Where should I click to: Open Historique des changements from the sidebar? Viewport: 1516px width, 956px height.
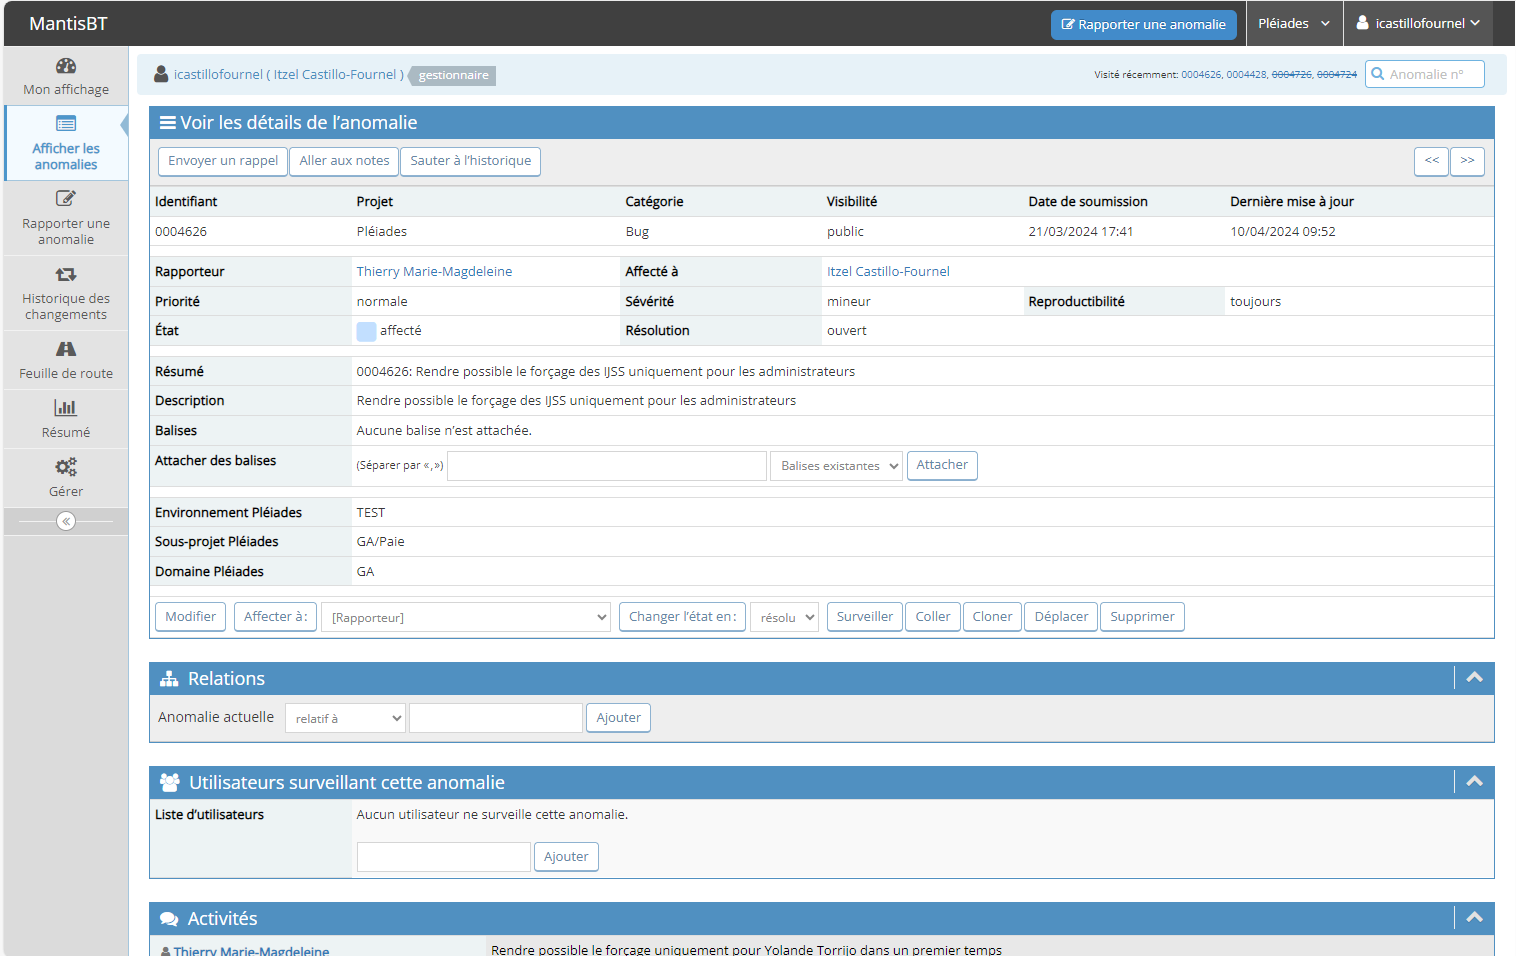point(66,274)
